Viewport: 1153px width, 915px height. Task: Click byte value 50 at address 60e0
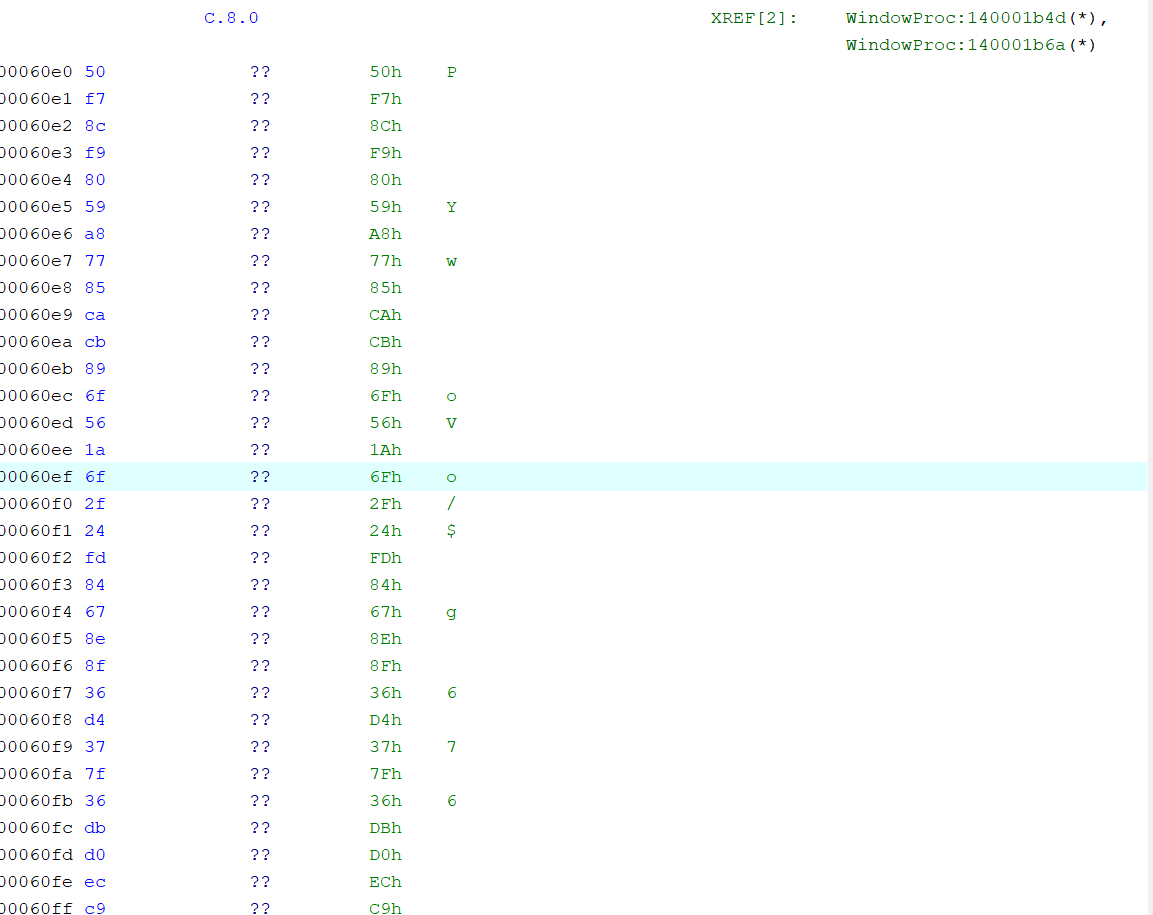[95, 72]
